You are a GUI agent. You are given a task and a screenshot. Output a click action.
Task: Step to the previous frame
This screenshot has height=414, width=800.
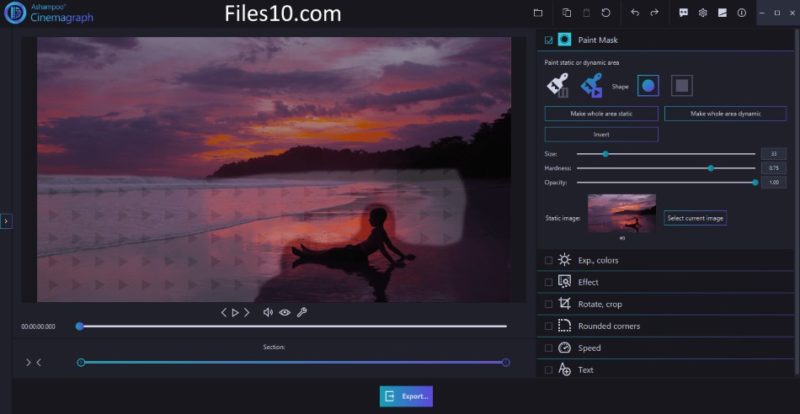click(223, 312)
